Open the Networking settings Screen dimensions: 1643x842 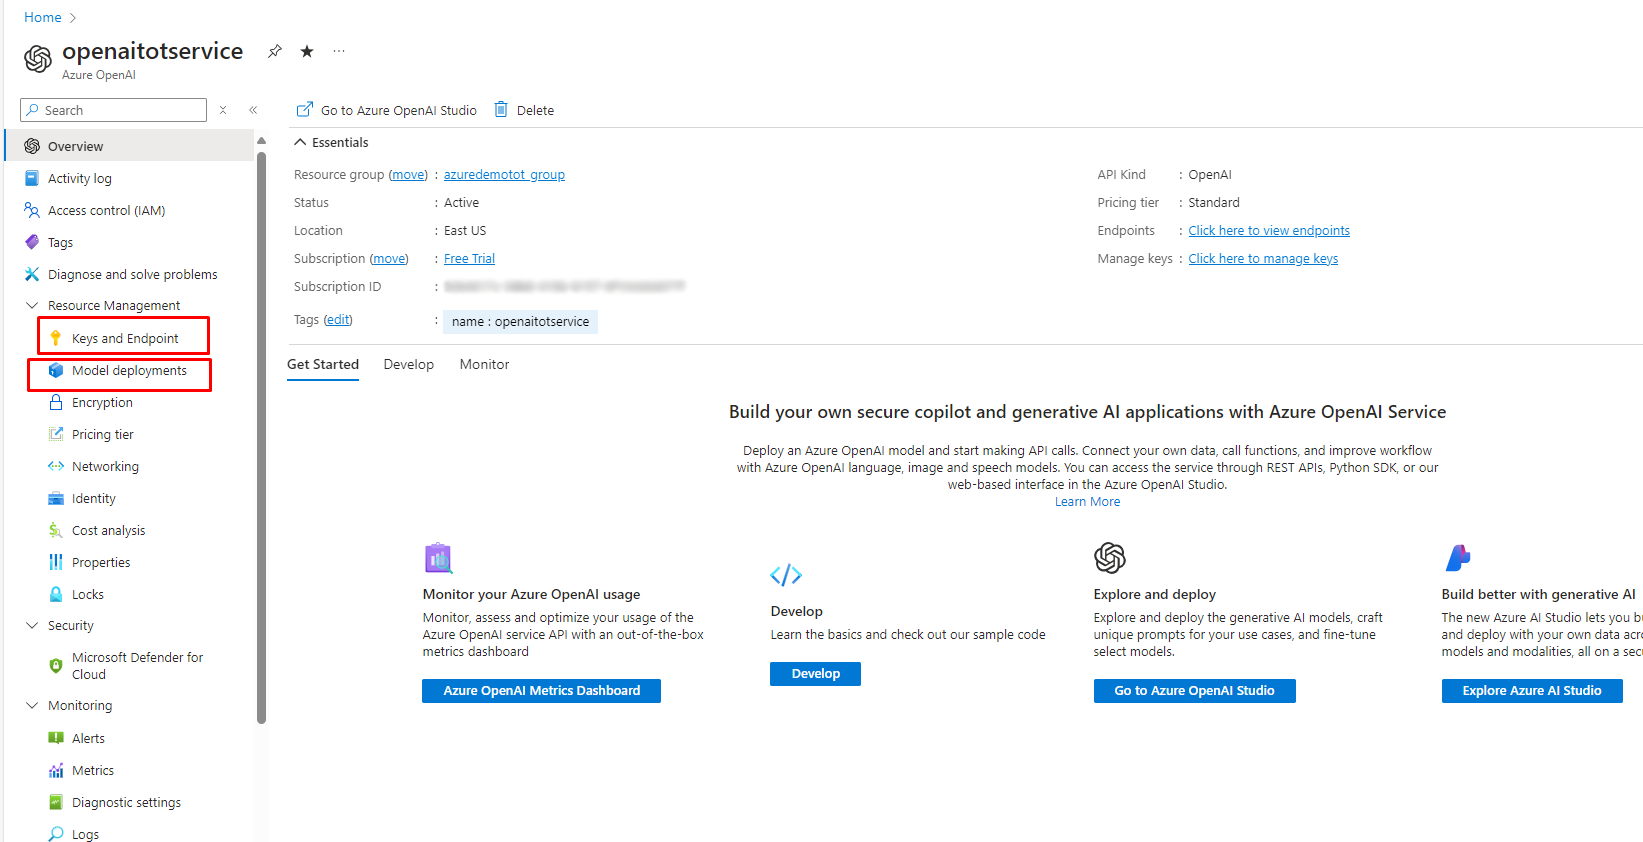pos(105,466)
